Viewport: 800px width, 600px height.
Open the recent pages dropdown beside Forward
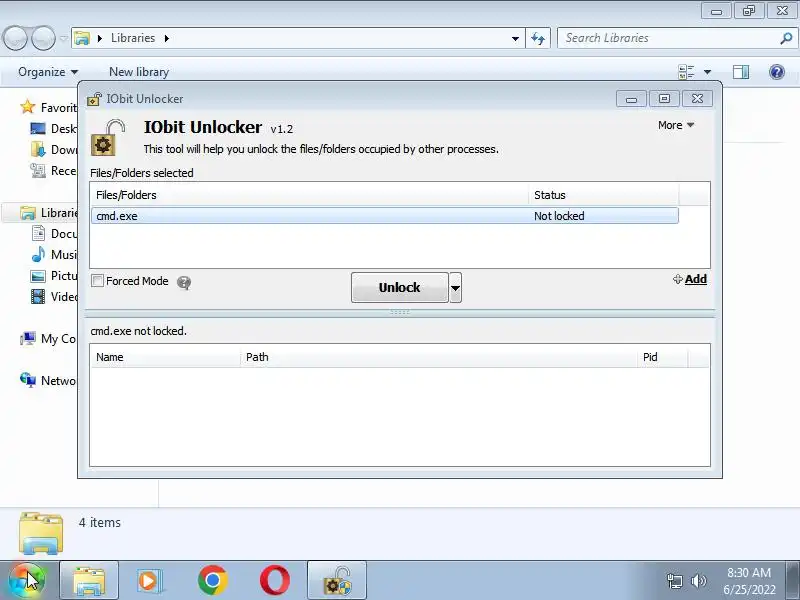pyautogui.click(x=63, y=38)
